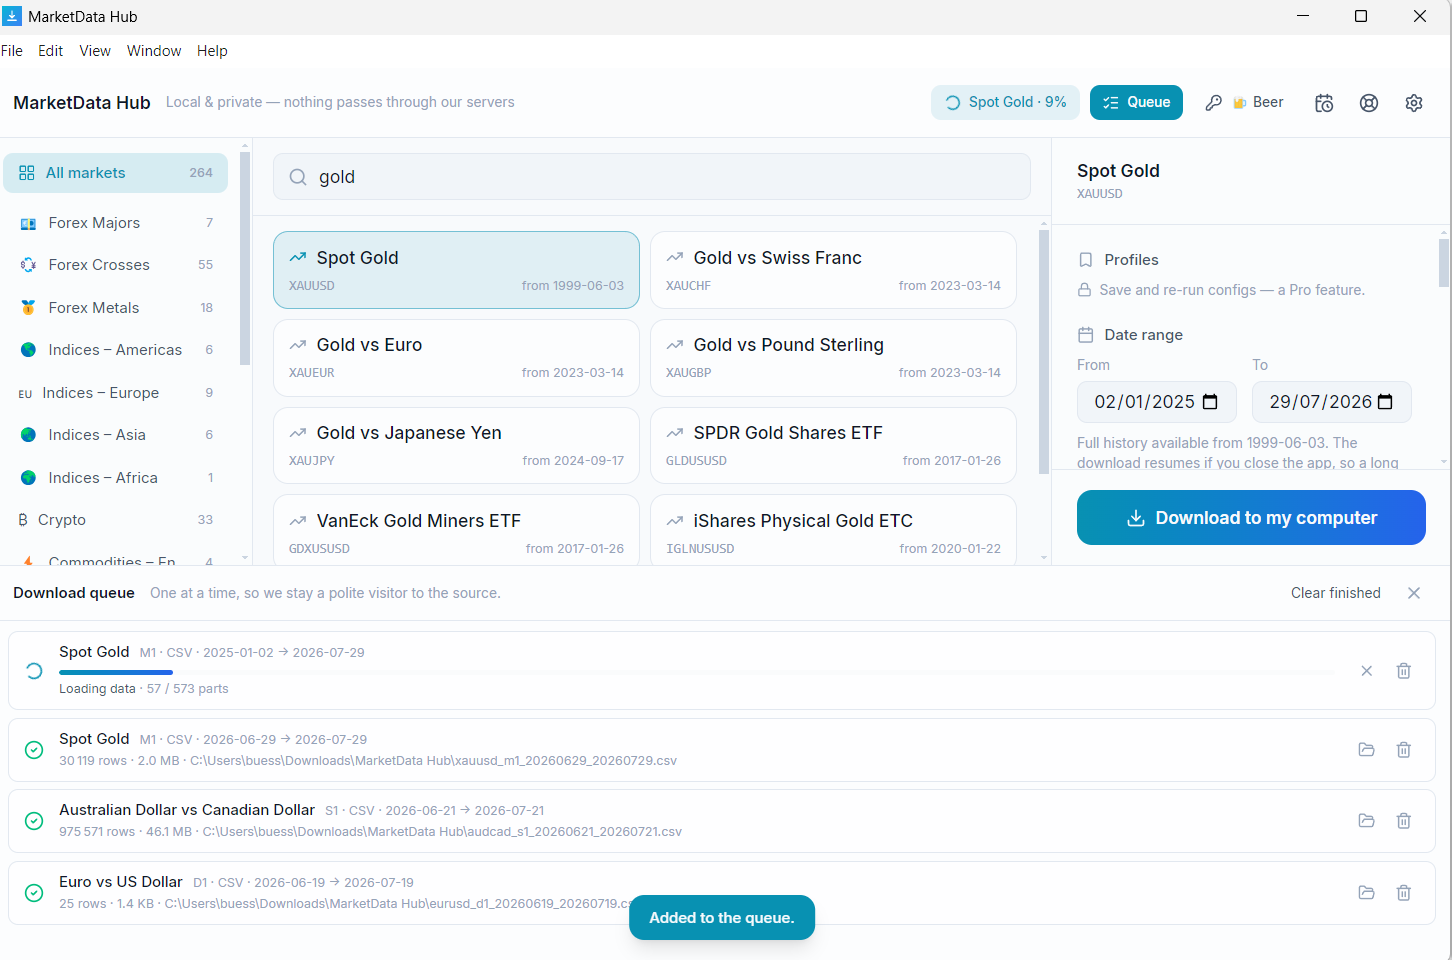Click the Added to the queue toast
The width and height of the screenshot is (1452, 960).
722,918
